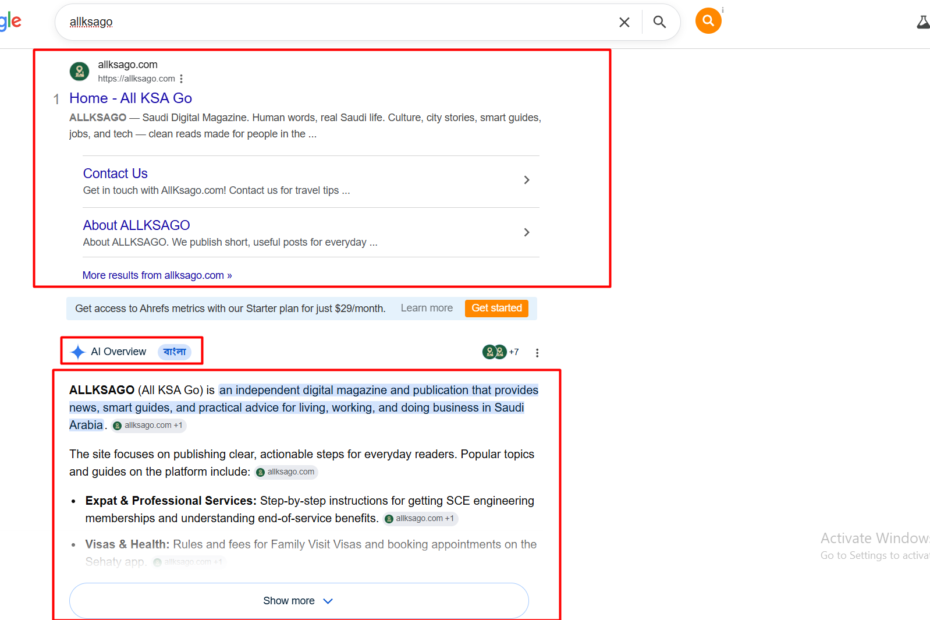Open the Contact Us sitelink
Image resolution: width=930 pixels, height=620 pixels.
pos(115,173)
